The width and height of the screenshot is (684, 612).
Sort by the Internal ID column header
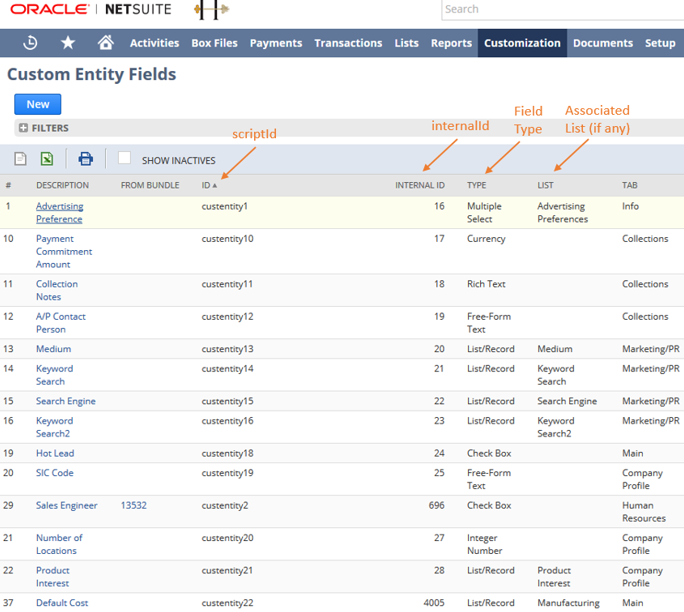pyautogui.click(x=420, y=185)
